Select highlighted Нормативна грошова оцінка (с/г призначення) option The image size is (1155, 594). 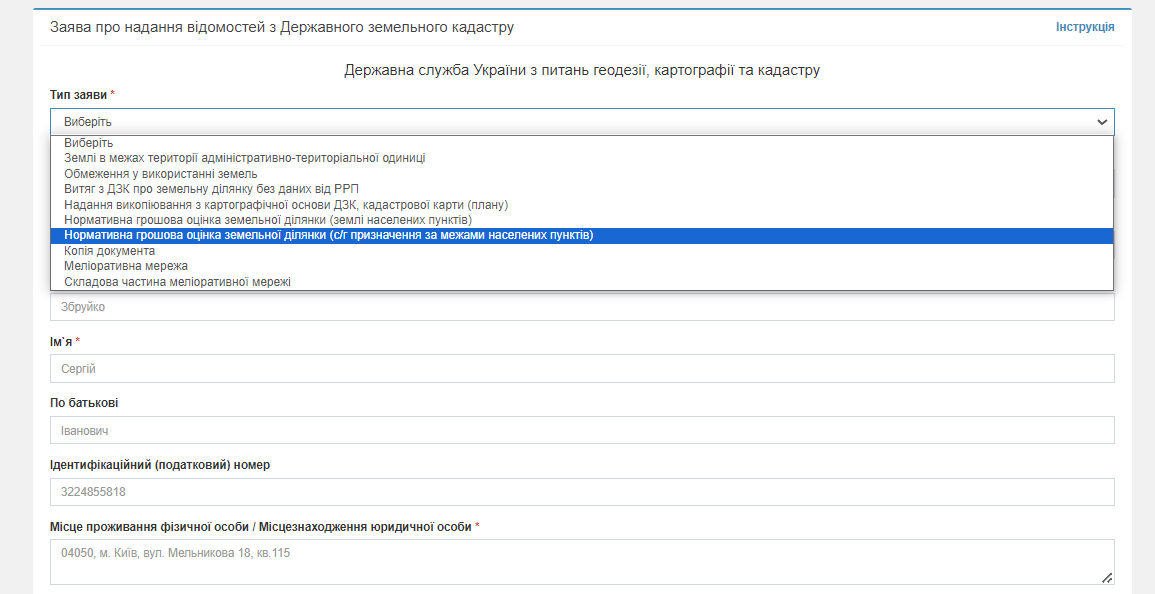tap(329, 236)
